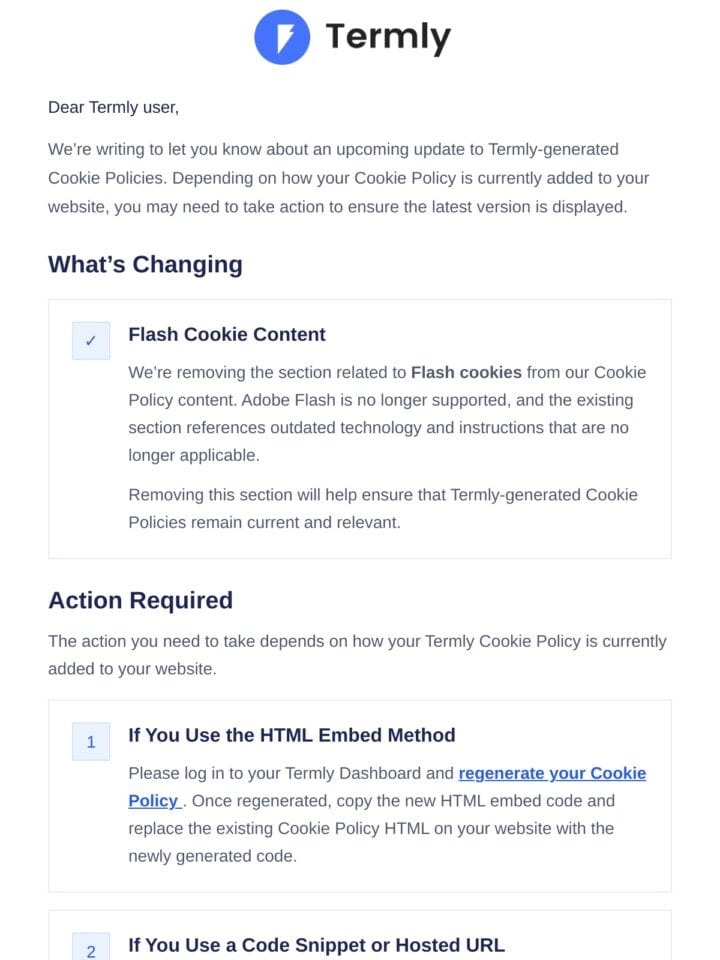720x960 pixels.
Task: Select the Code Snippet or Hosted URL heading
Action: [317, 945]
